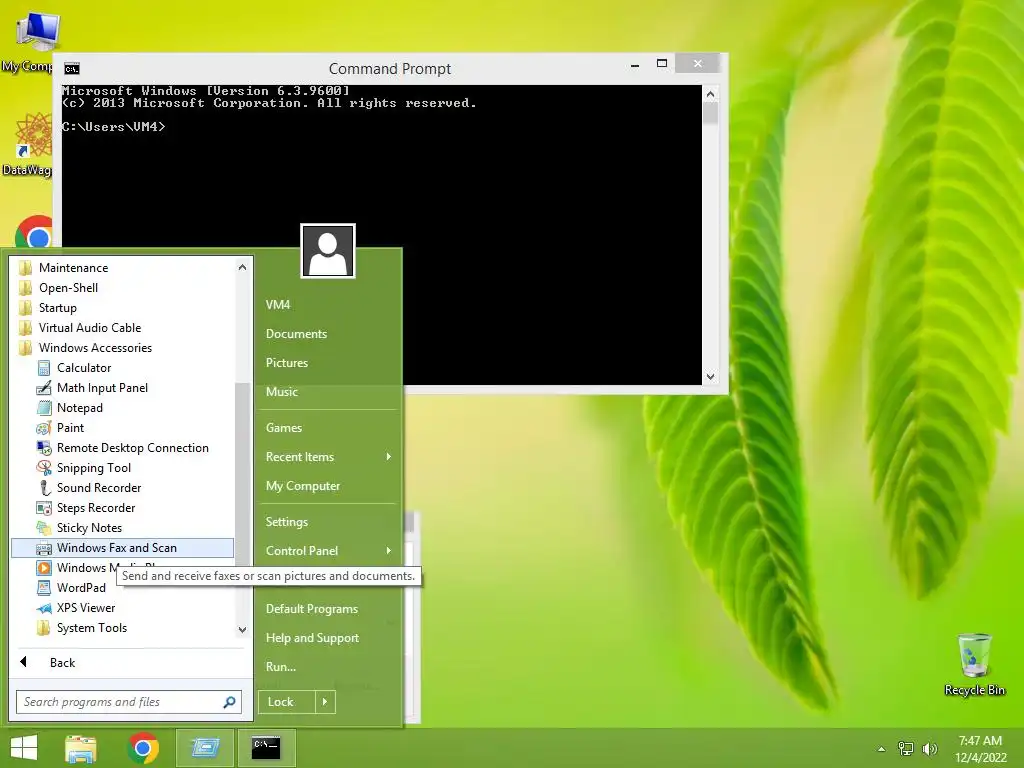Expand Virtual Audio Cable folder
The image size is (1024, 768).
tap(122, 328)
